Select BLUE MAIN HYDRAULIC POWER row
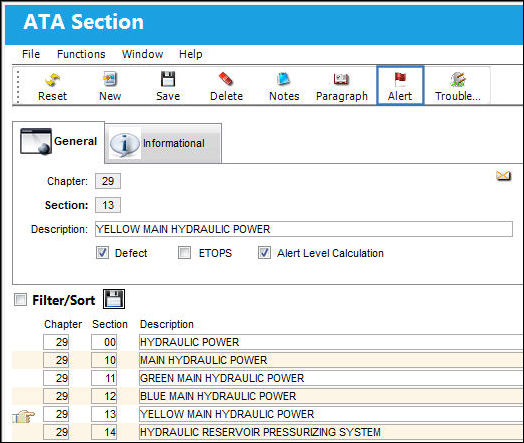524x443 pixels. (331, 396)
